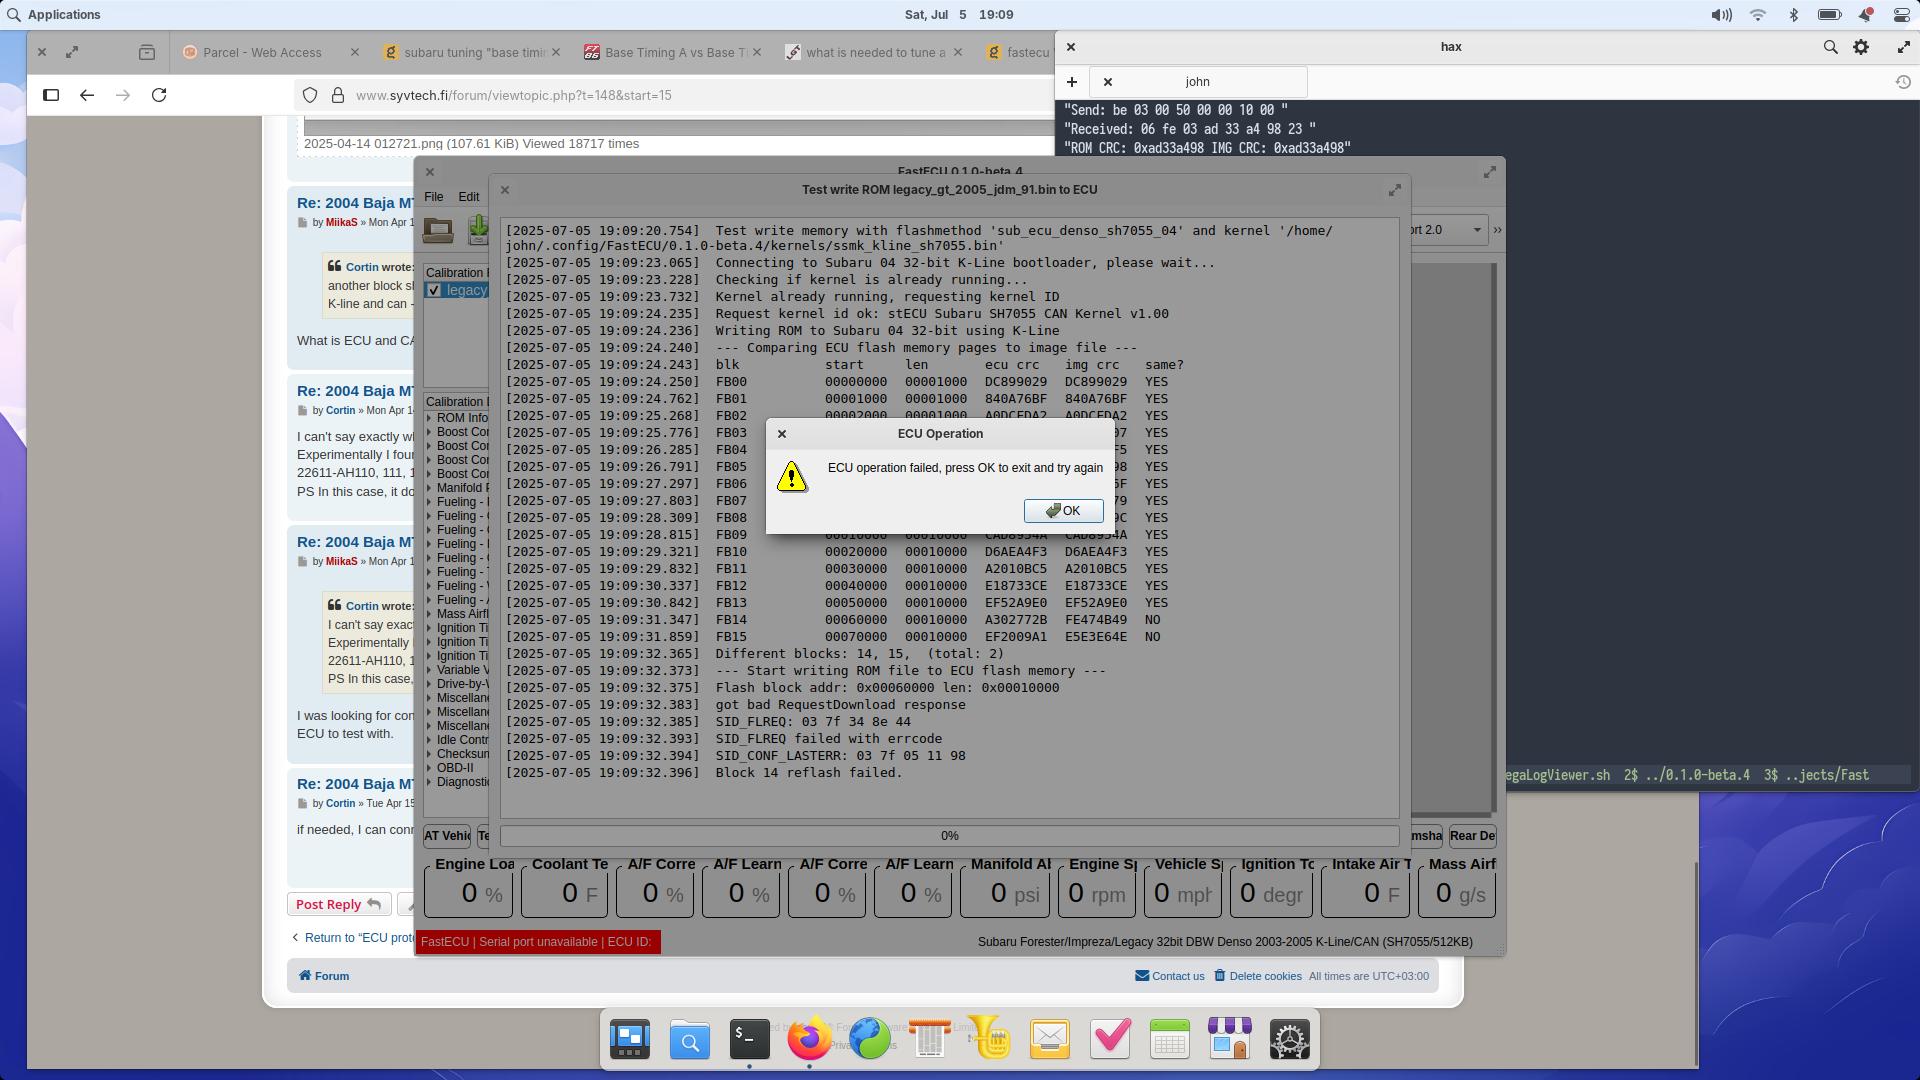Click the warning triangle icon in the dialog
Screen dimensions: 1920x1080
point(791,477)
